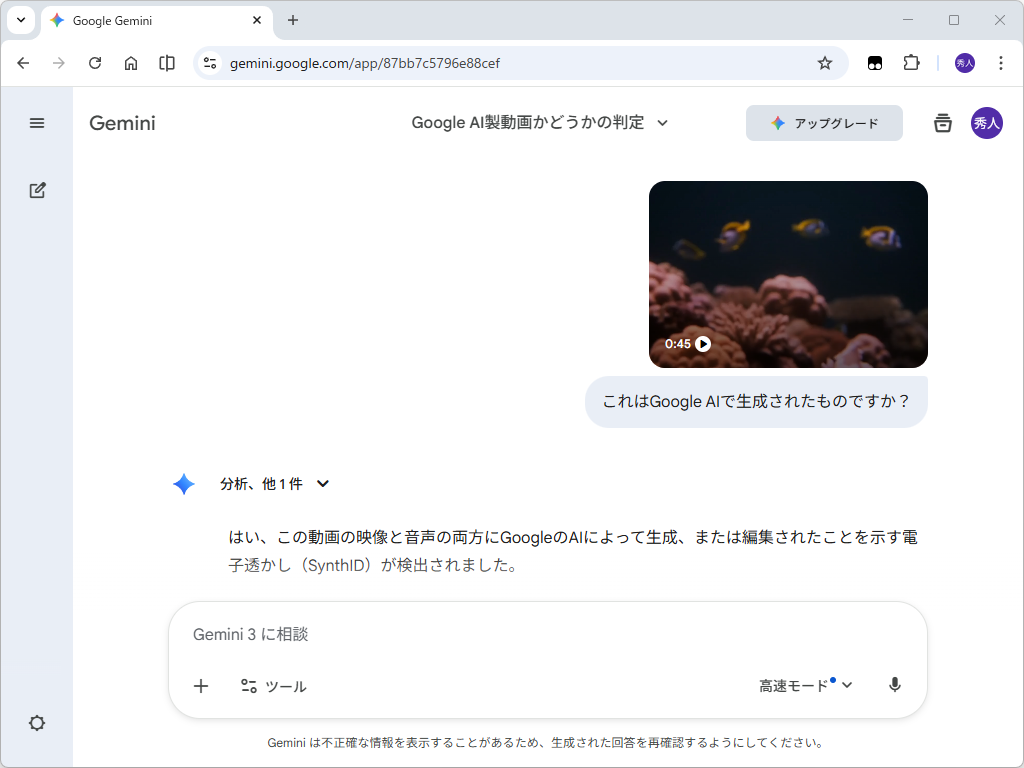Click the 秀人 profile avatar in Gemini
Viewport: 1024px width, 768px height.
coord(989,123)
